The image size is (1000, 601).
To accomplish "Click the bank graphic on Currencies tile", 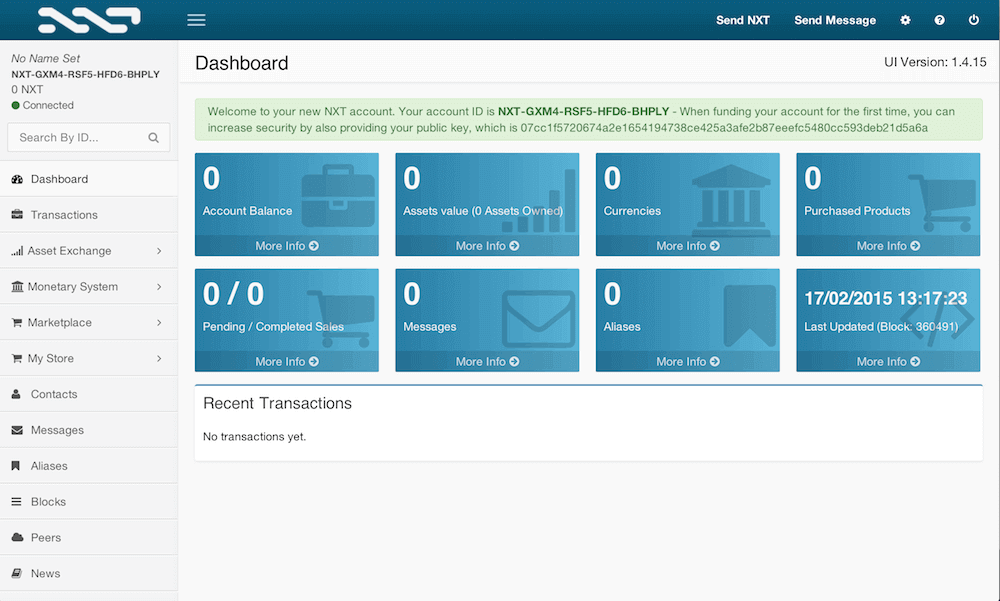I will tap(731, 200).
